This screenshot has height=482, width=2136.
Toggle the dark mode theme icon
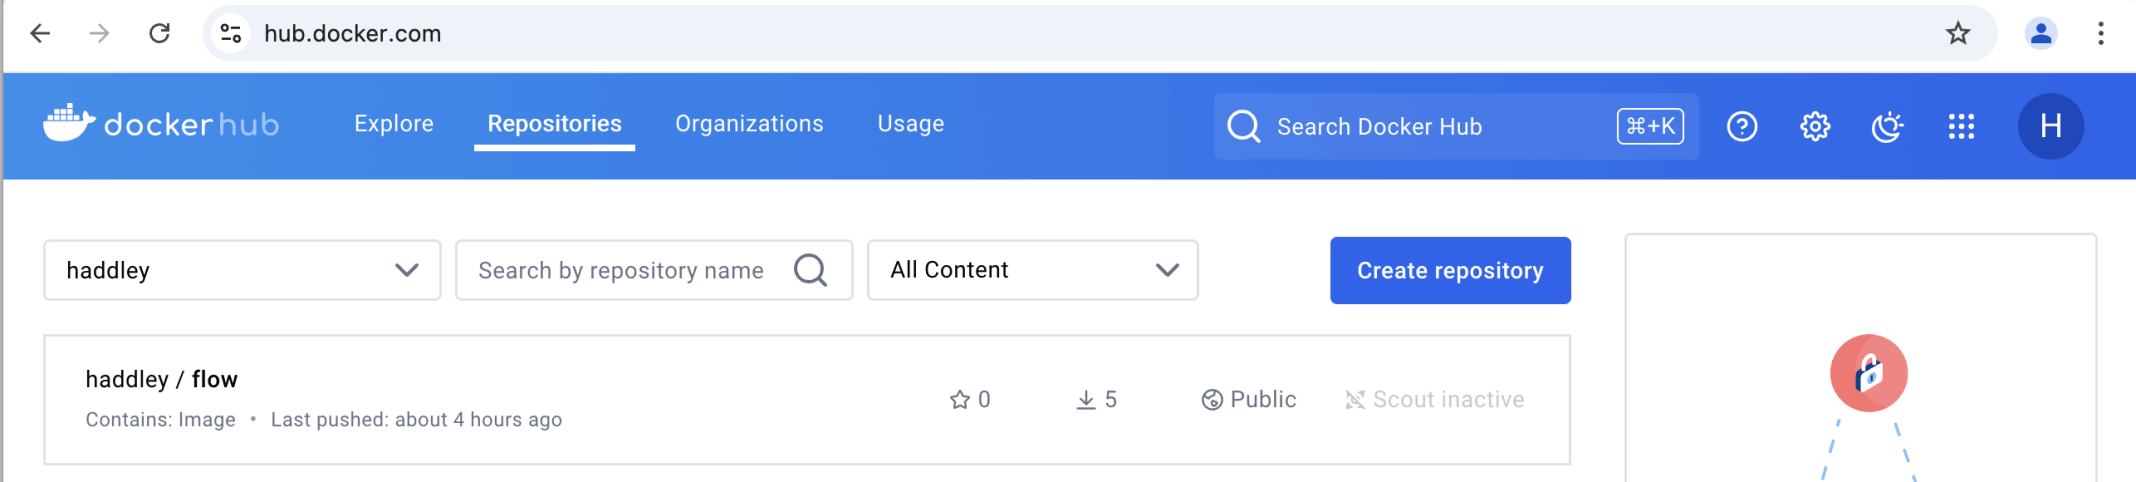tap(1887, 127)
